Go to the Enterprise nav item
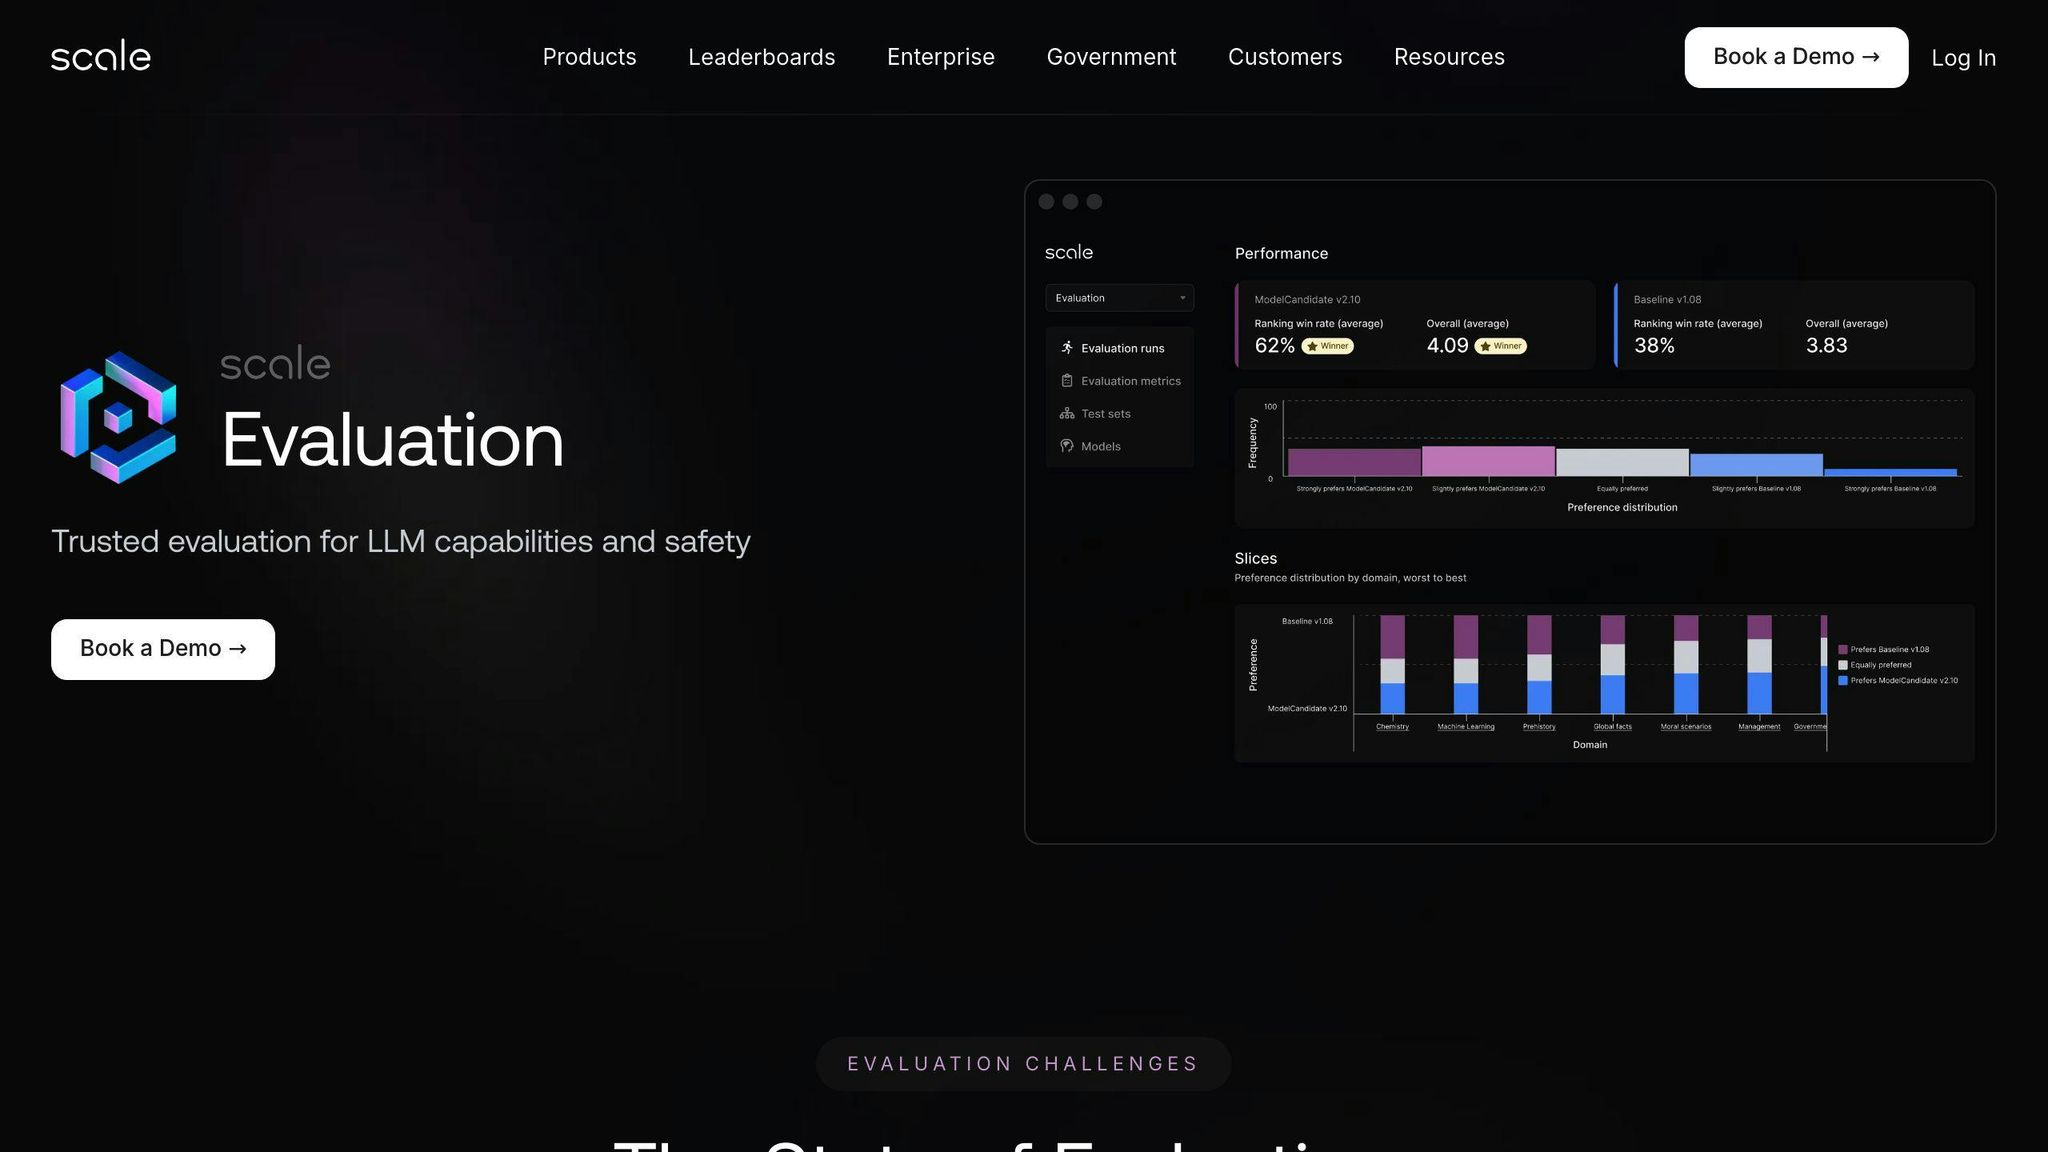Image resolution: width=2048 pixels, height=1152 pixels. pyautogui.click(x=940, y=57)
